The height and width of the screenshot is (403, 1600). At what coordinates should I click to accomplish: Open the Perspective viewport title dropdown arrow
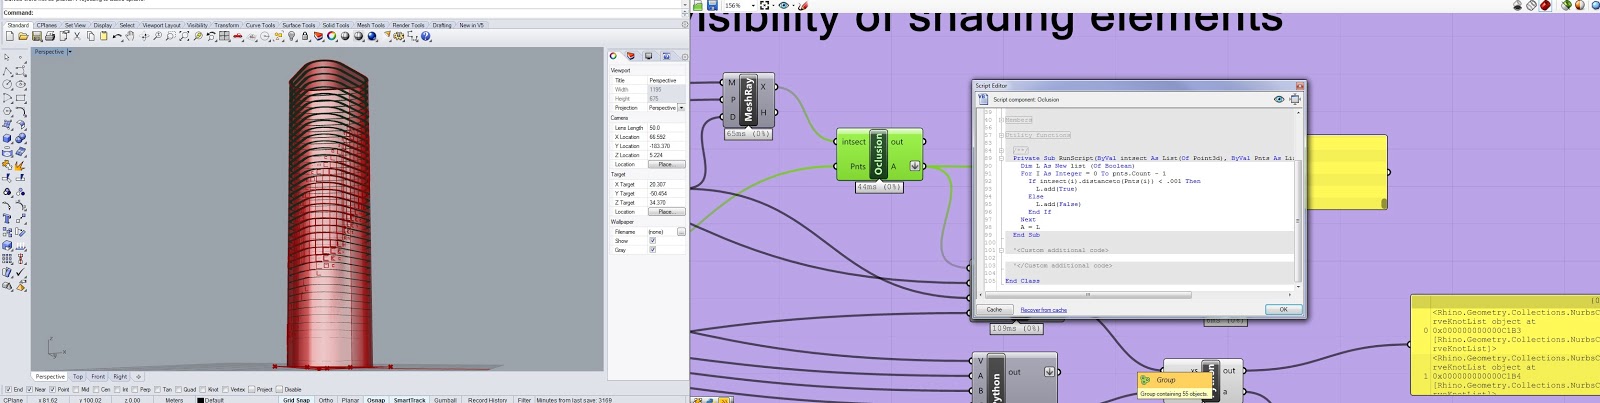(x=69, y=52)
